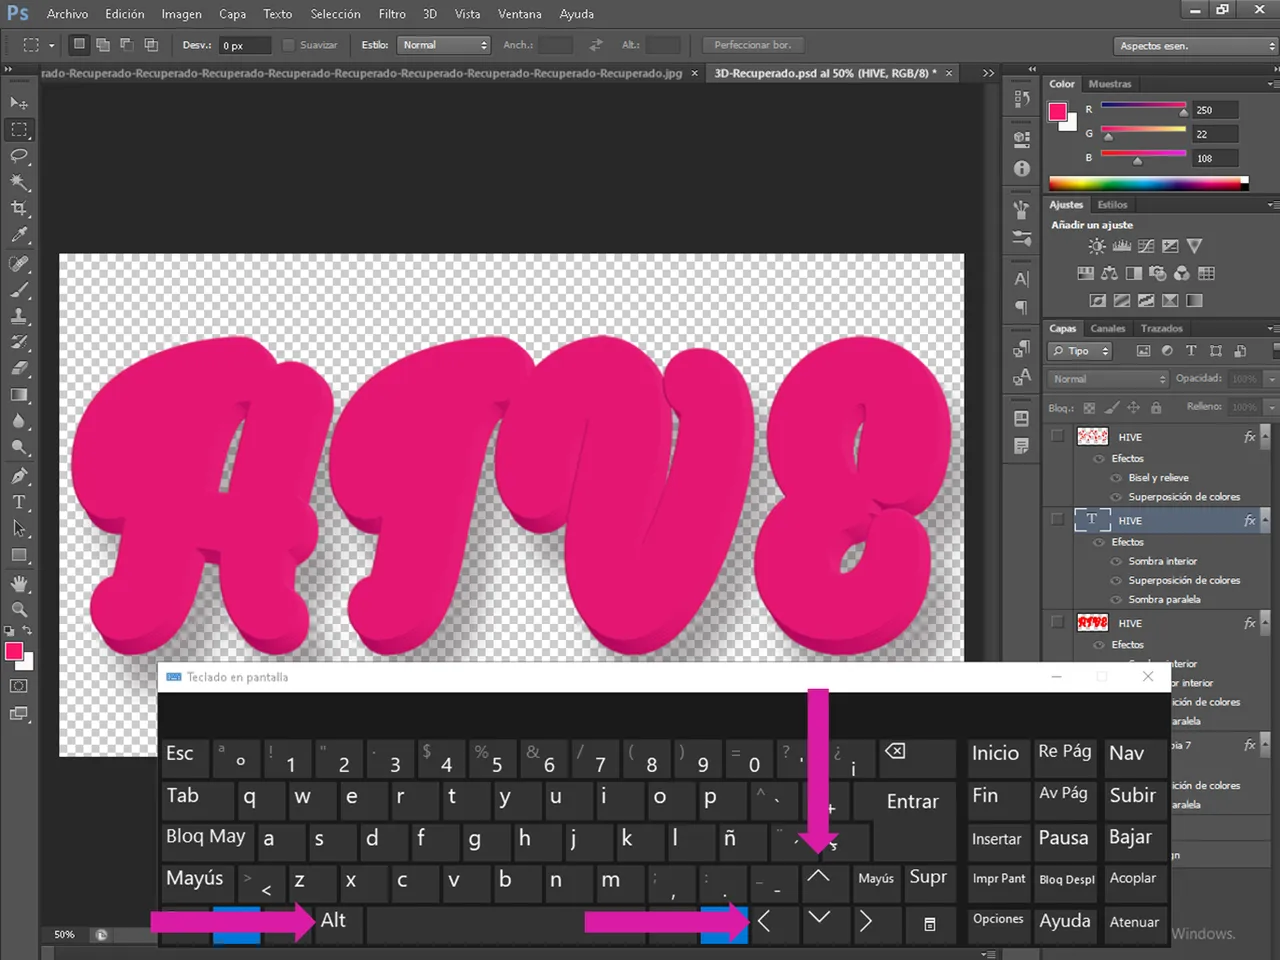
Task: Hide the Sombra interior effect
Action: click(1116, 562)
